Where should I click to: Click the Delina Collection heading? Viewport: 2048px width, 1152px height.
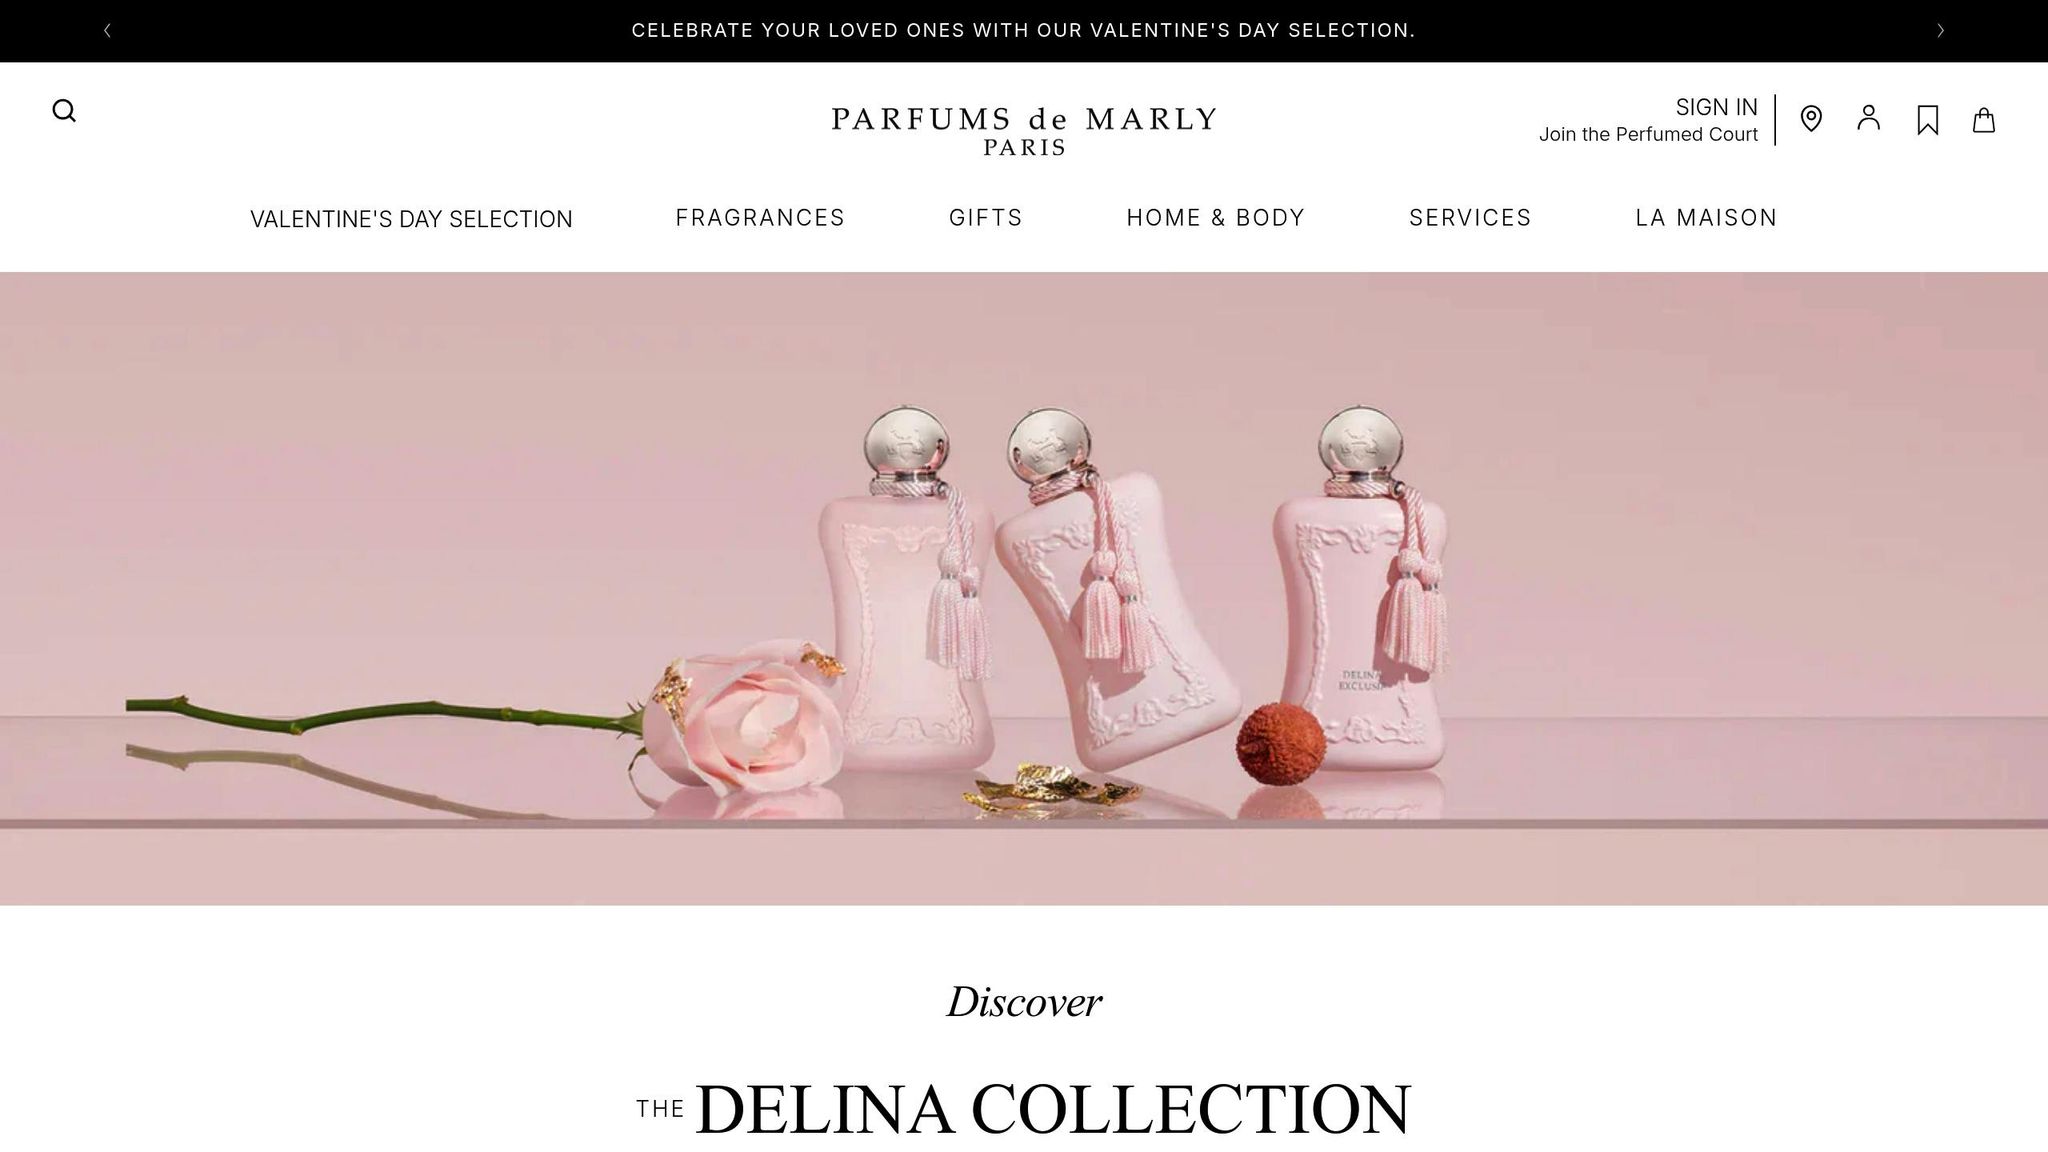pos(1024,1109)
